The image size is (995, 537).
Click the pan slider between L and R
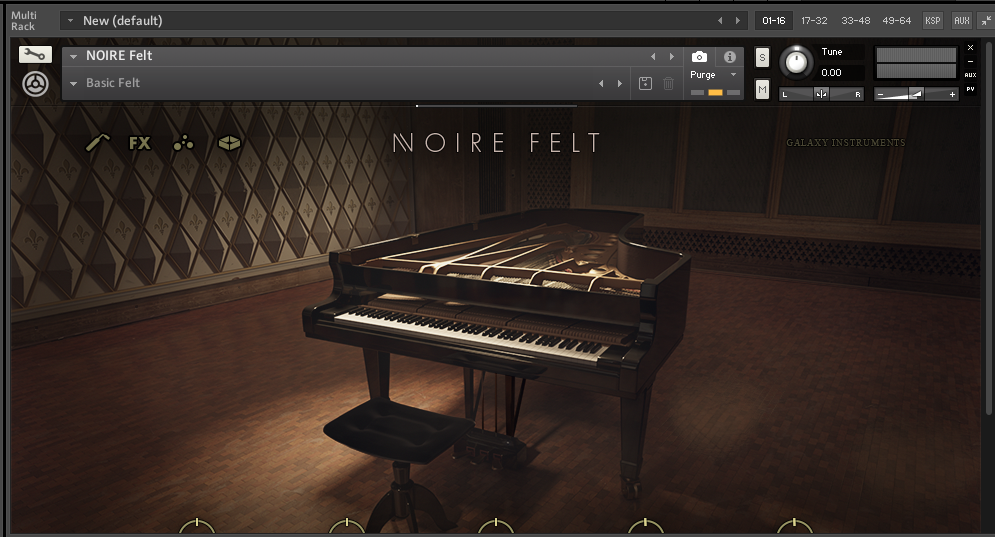[821, 94]
